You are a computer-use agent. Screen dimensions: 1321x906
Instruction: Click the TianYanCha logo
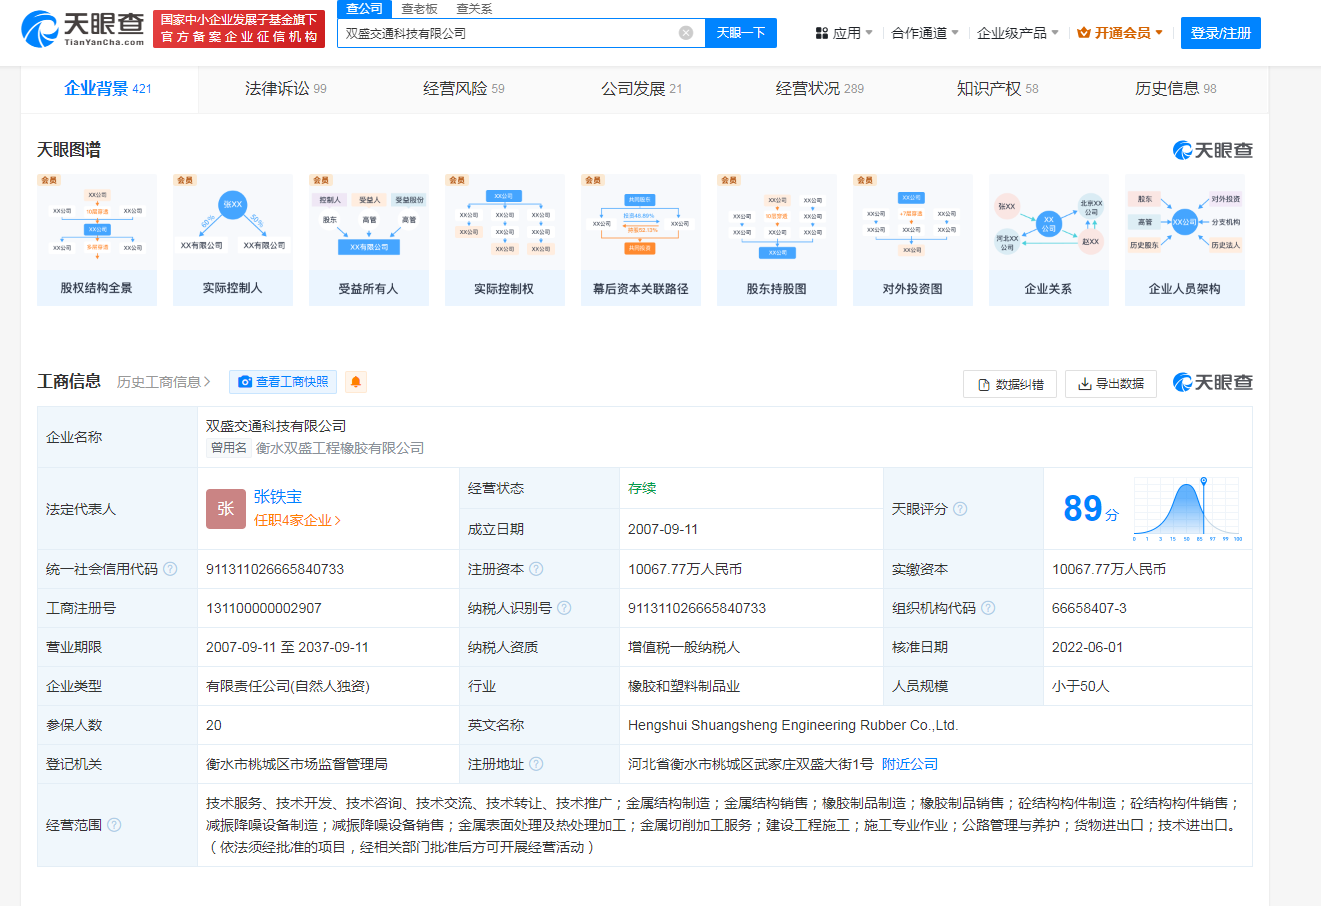pos(83,29)
